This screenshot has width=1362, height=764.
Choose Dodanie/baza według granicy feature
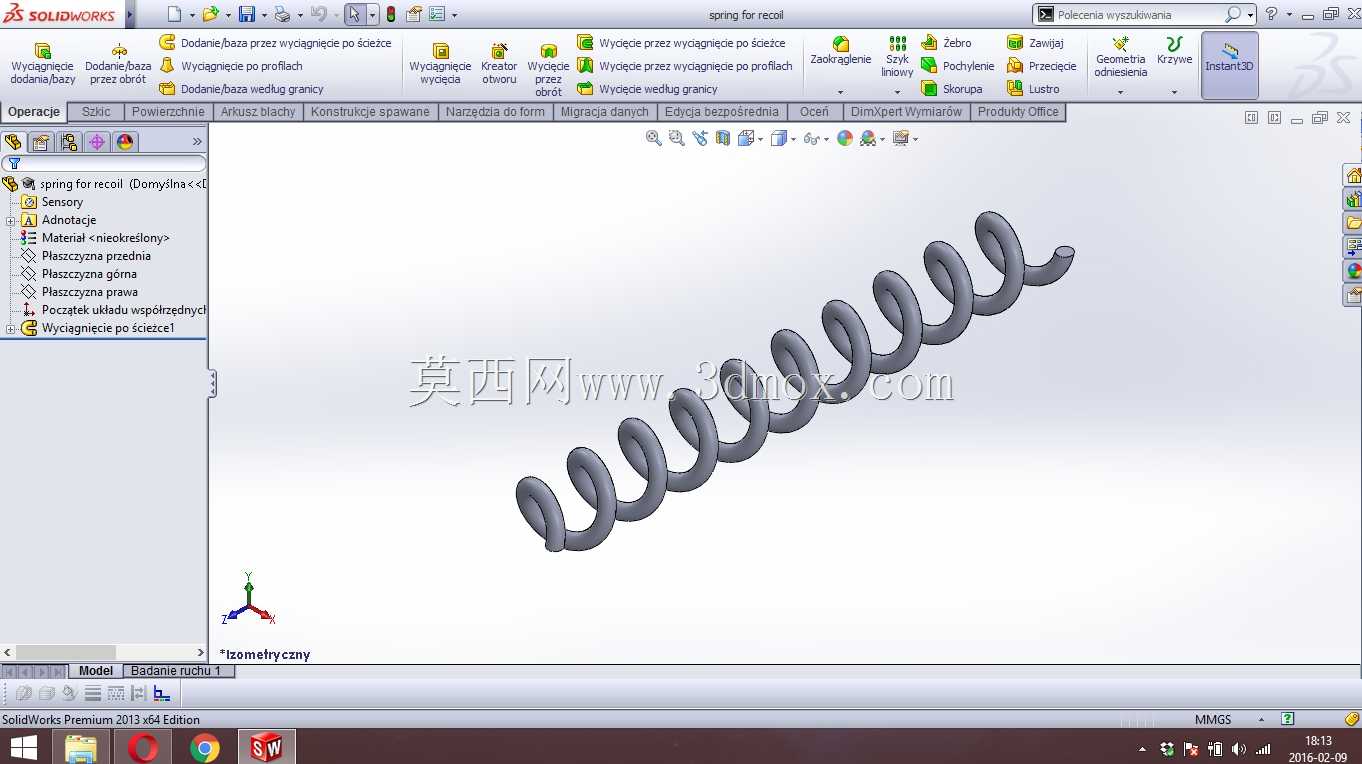click(241, 89)
